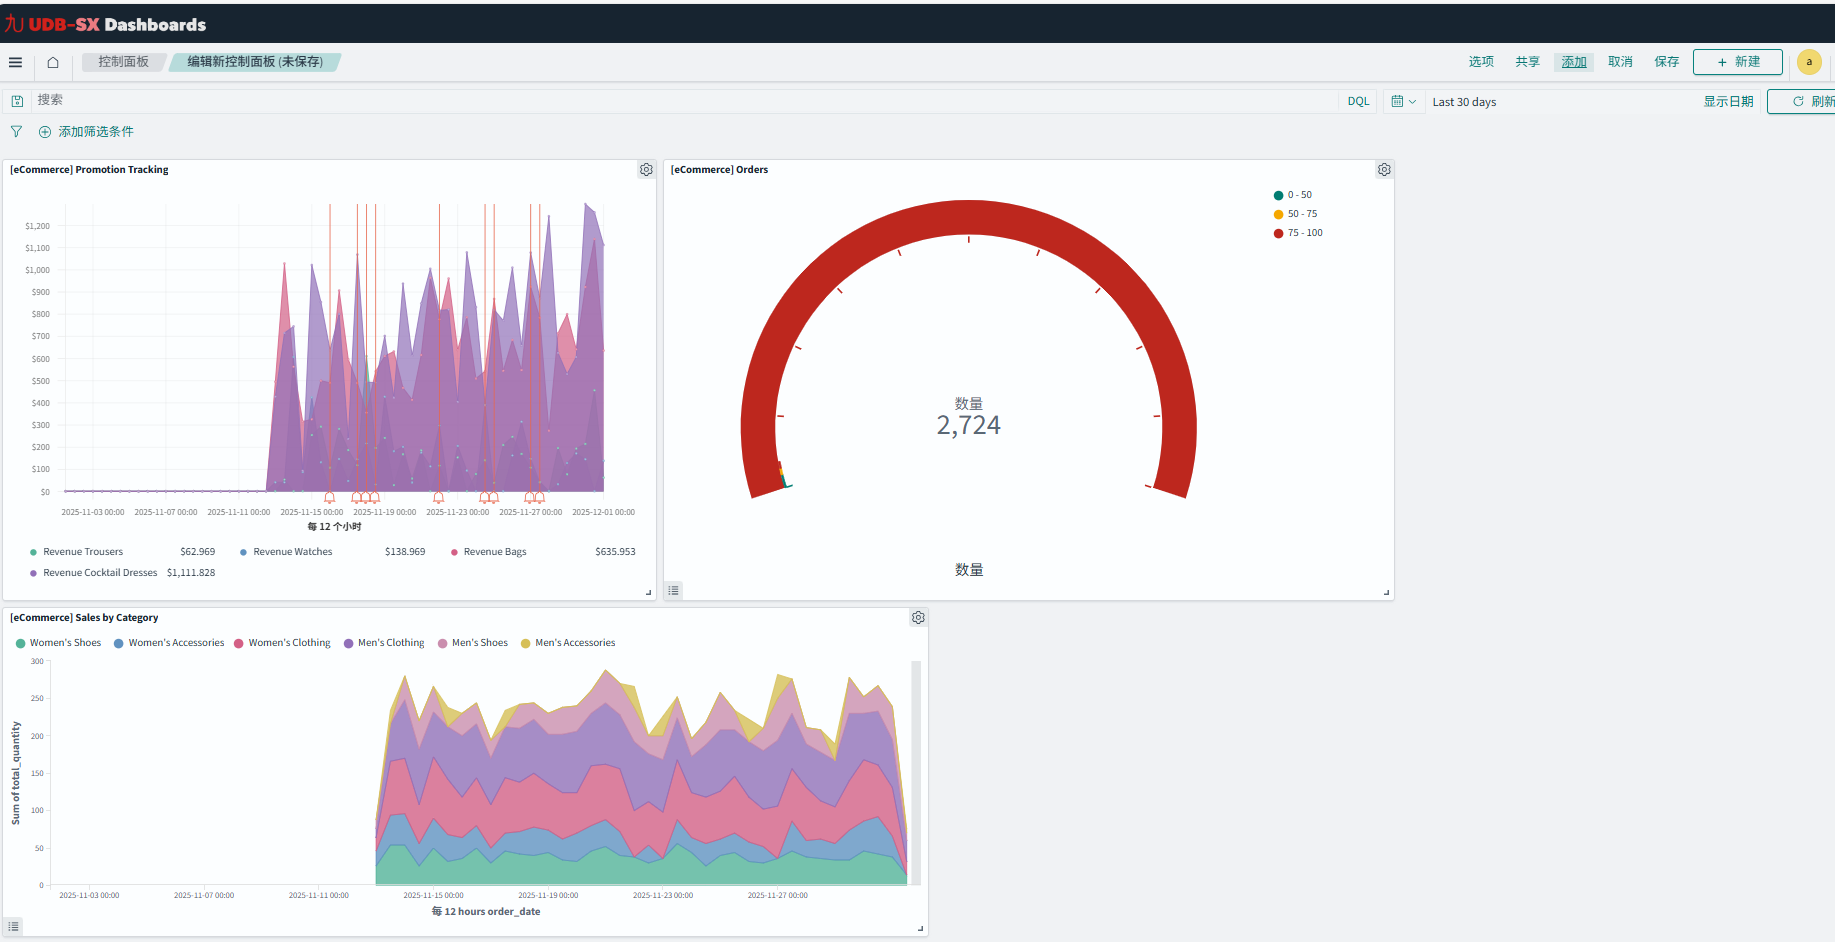
Task: Open Orders panel gear options
Action: click(x=1384, y=170)
